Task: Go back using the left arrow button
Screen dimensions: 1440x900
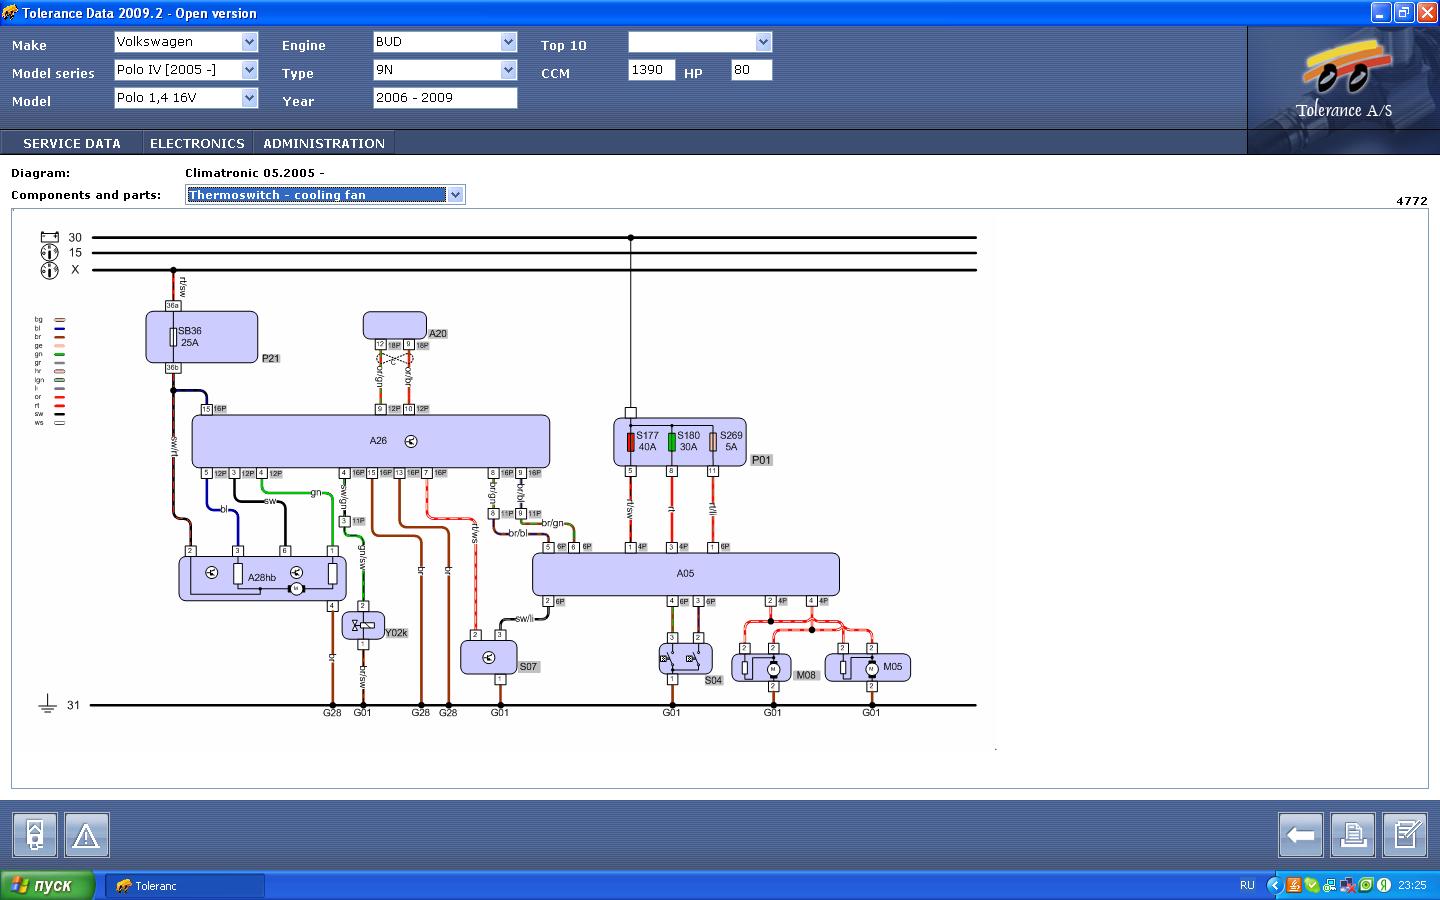Action: click(1301, 834)
